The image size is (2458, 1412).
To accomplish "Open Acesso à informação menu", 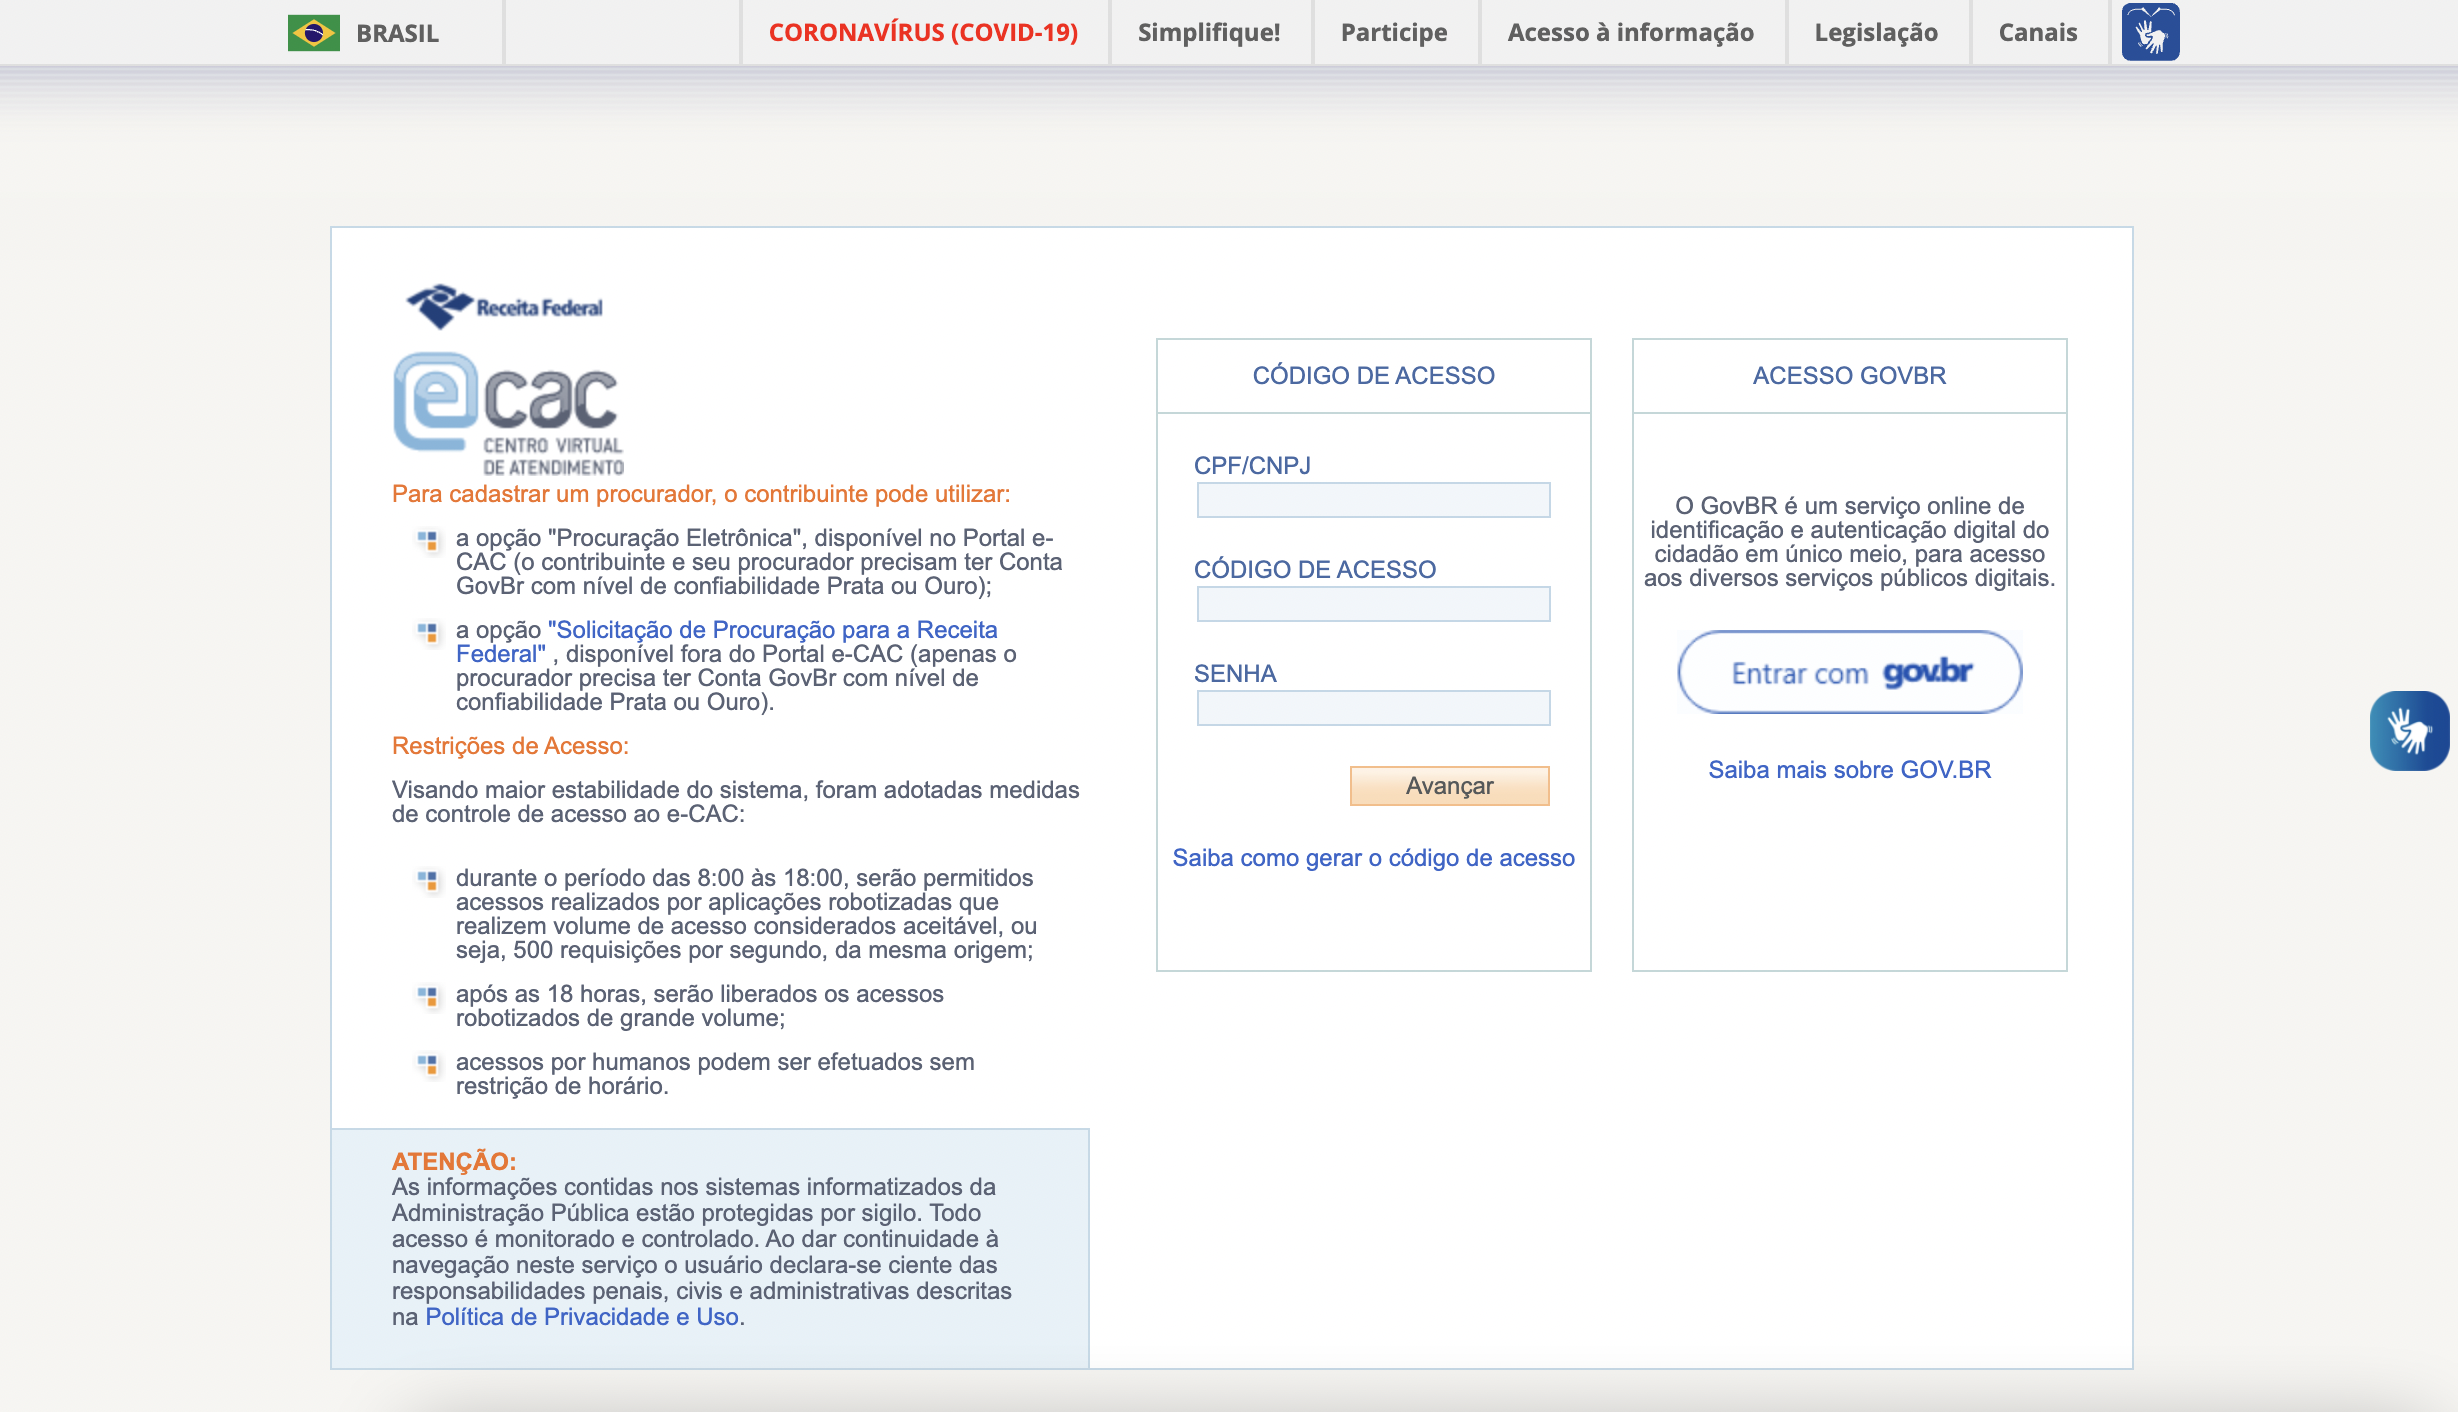I will pos(1630,33).
